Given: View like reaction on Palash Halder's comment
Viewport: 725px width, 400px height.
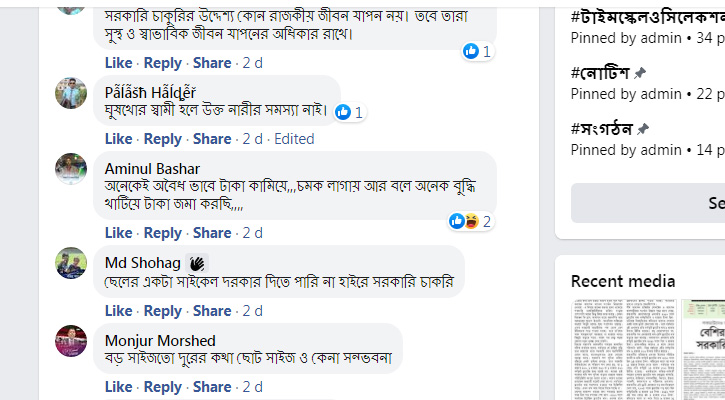Looking at the screenshot, I should (x=350, y=112).
